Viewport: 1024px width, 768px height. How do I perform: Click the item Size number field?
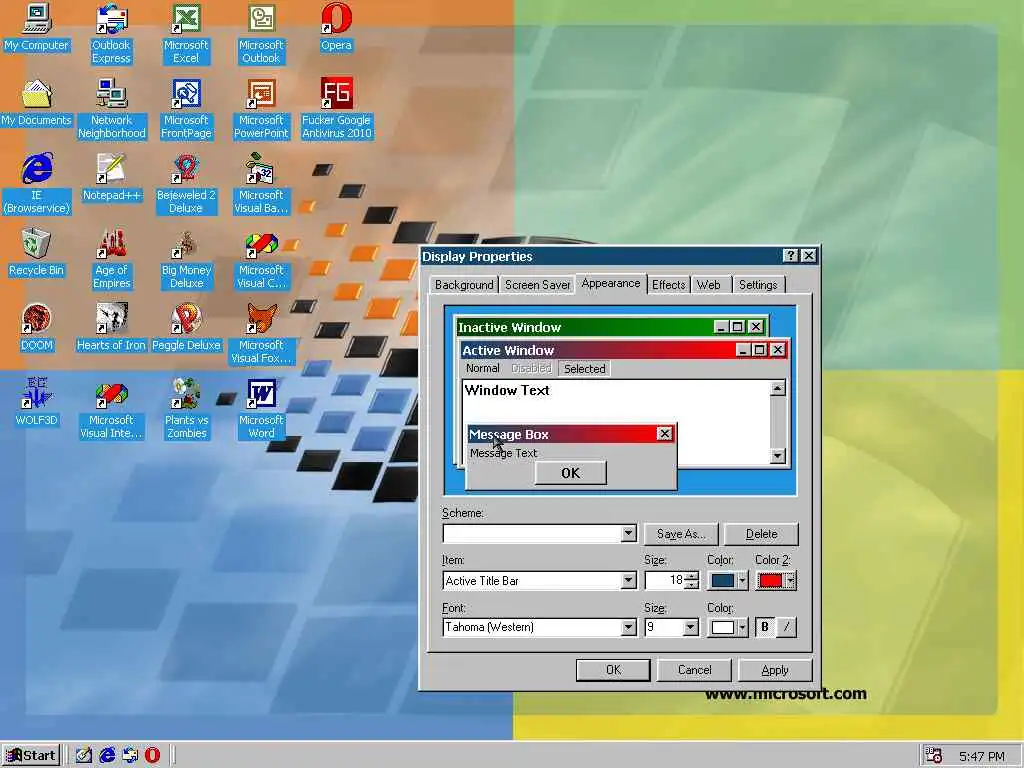(x=665, y=581)
